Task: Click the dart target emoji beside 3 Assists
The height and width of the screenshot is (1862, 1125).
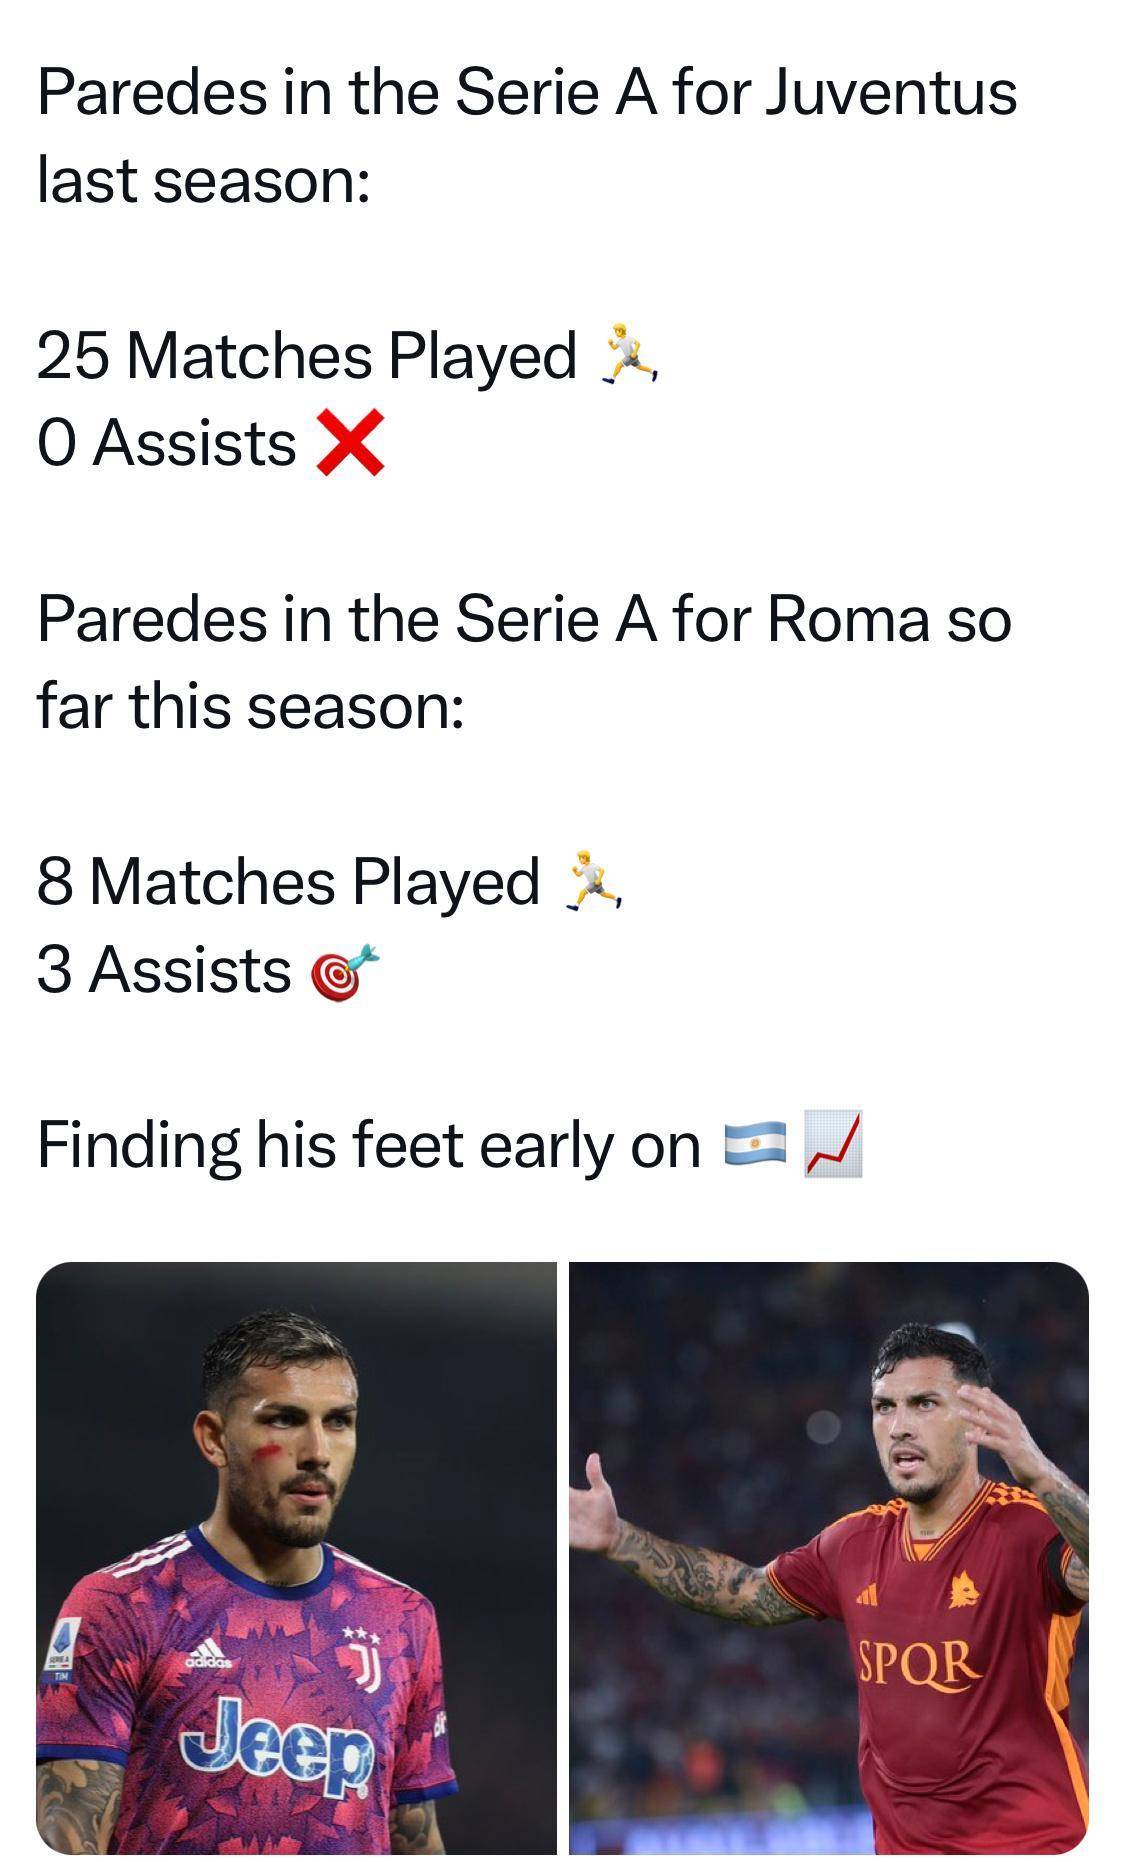Action: [345, 970]
